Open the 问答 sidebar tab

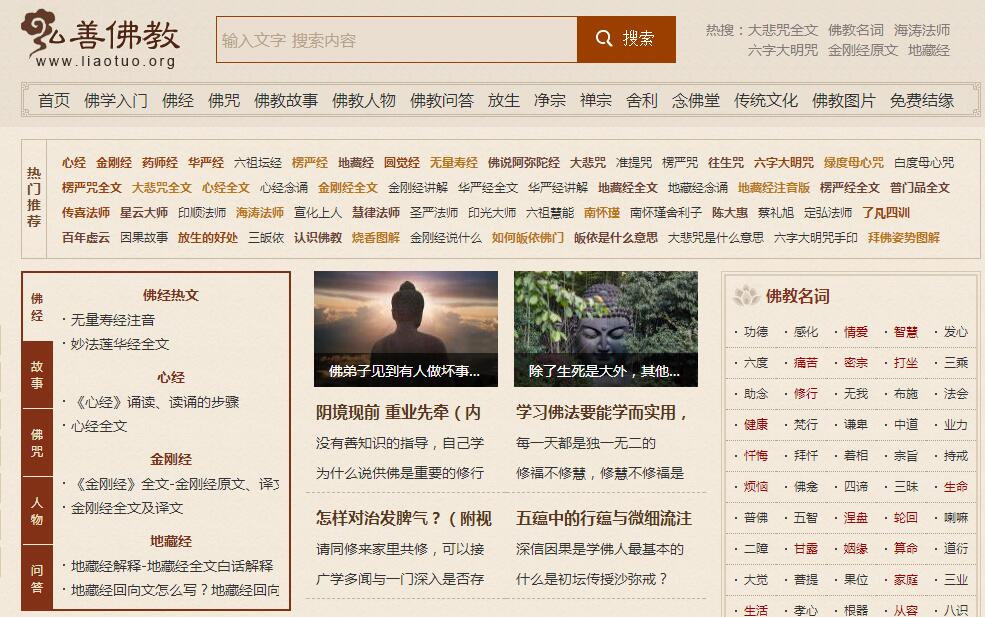[x=37, y=577]
